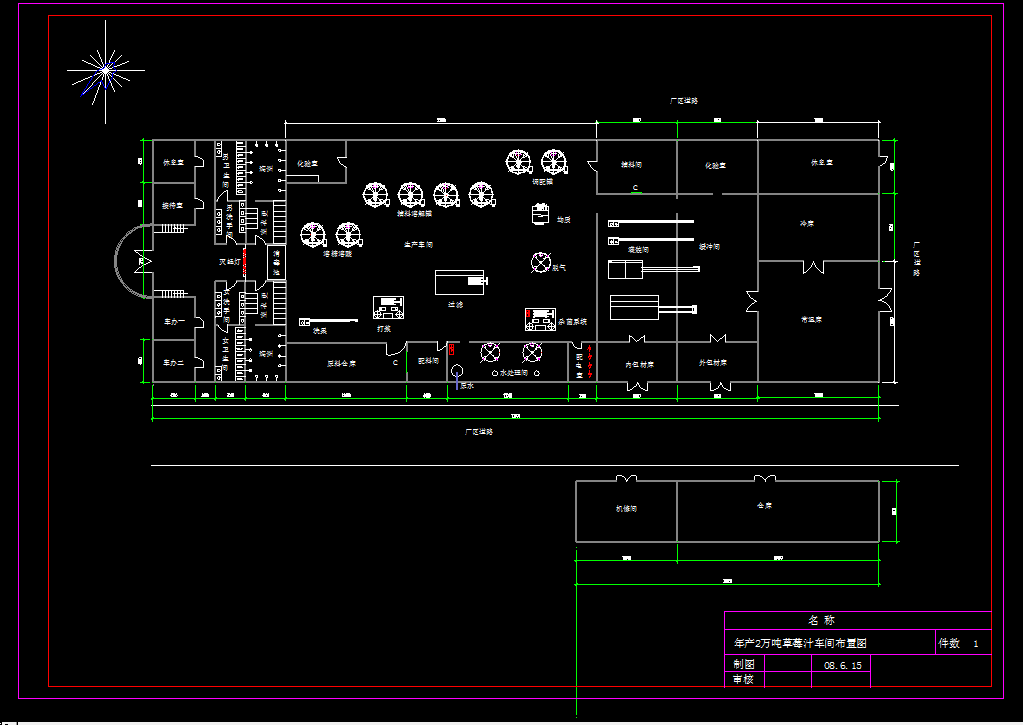Click the 男卫生间 vertical label
The height and width of the screenshot is (725, 1023).
(226, 172)
